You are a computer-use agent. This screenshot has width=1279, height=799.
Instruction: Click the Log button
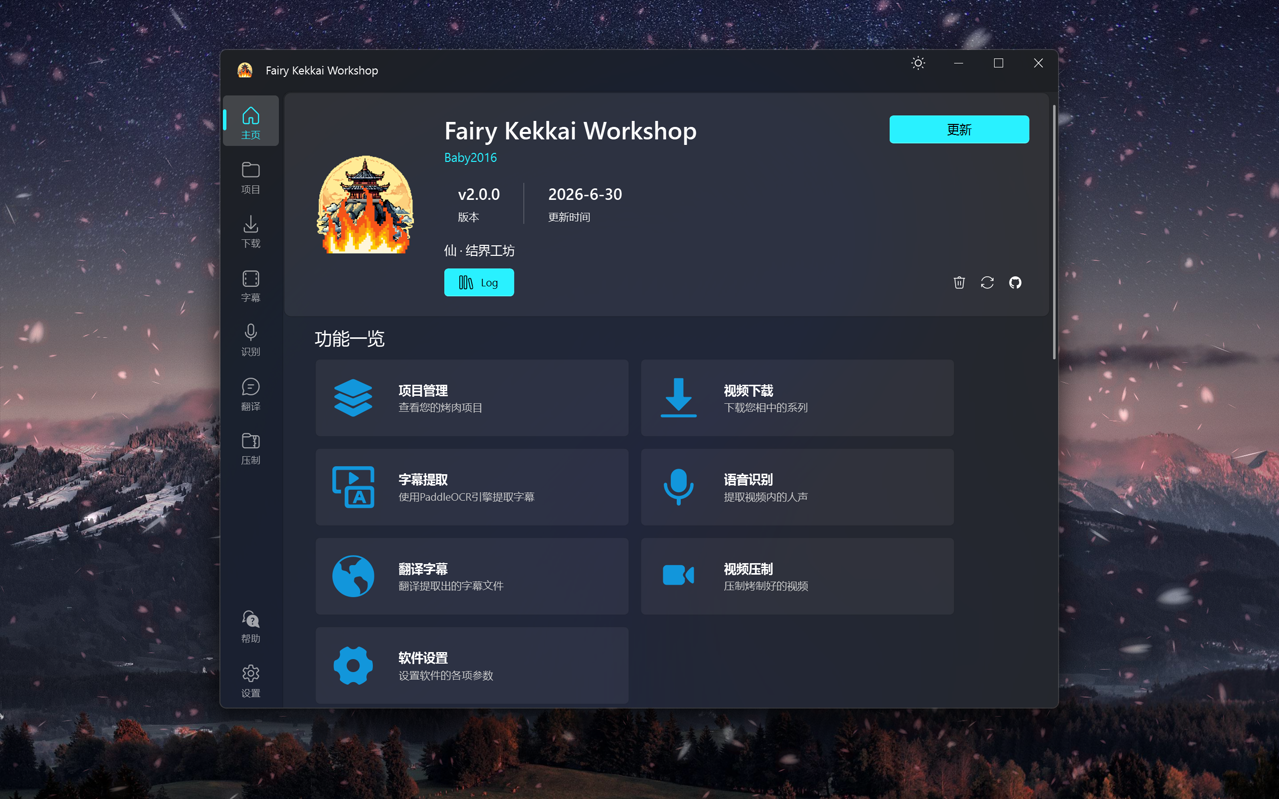tap(479, 283)
